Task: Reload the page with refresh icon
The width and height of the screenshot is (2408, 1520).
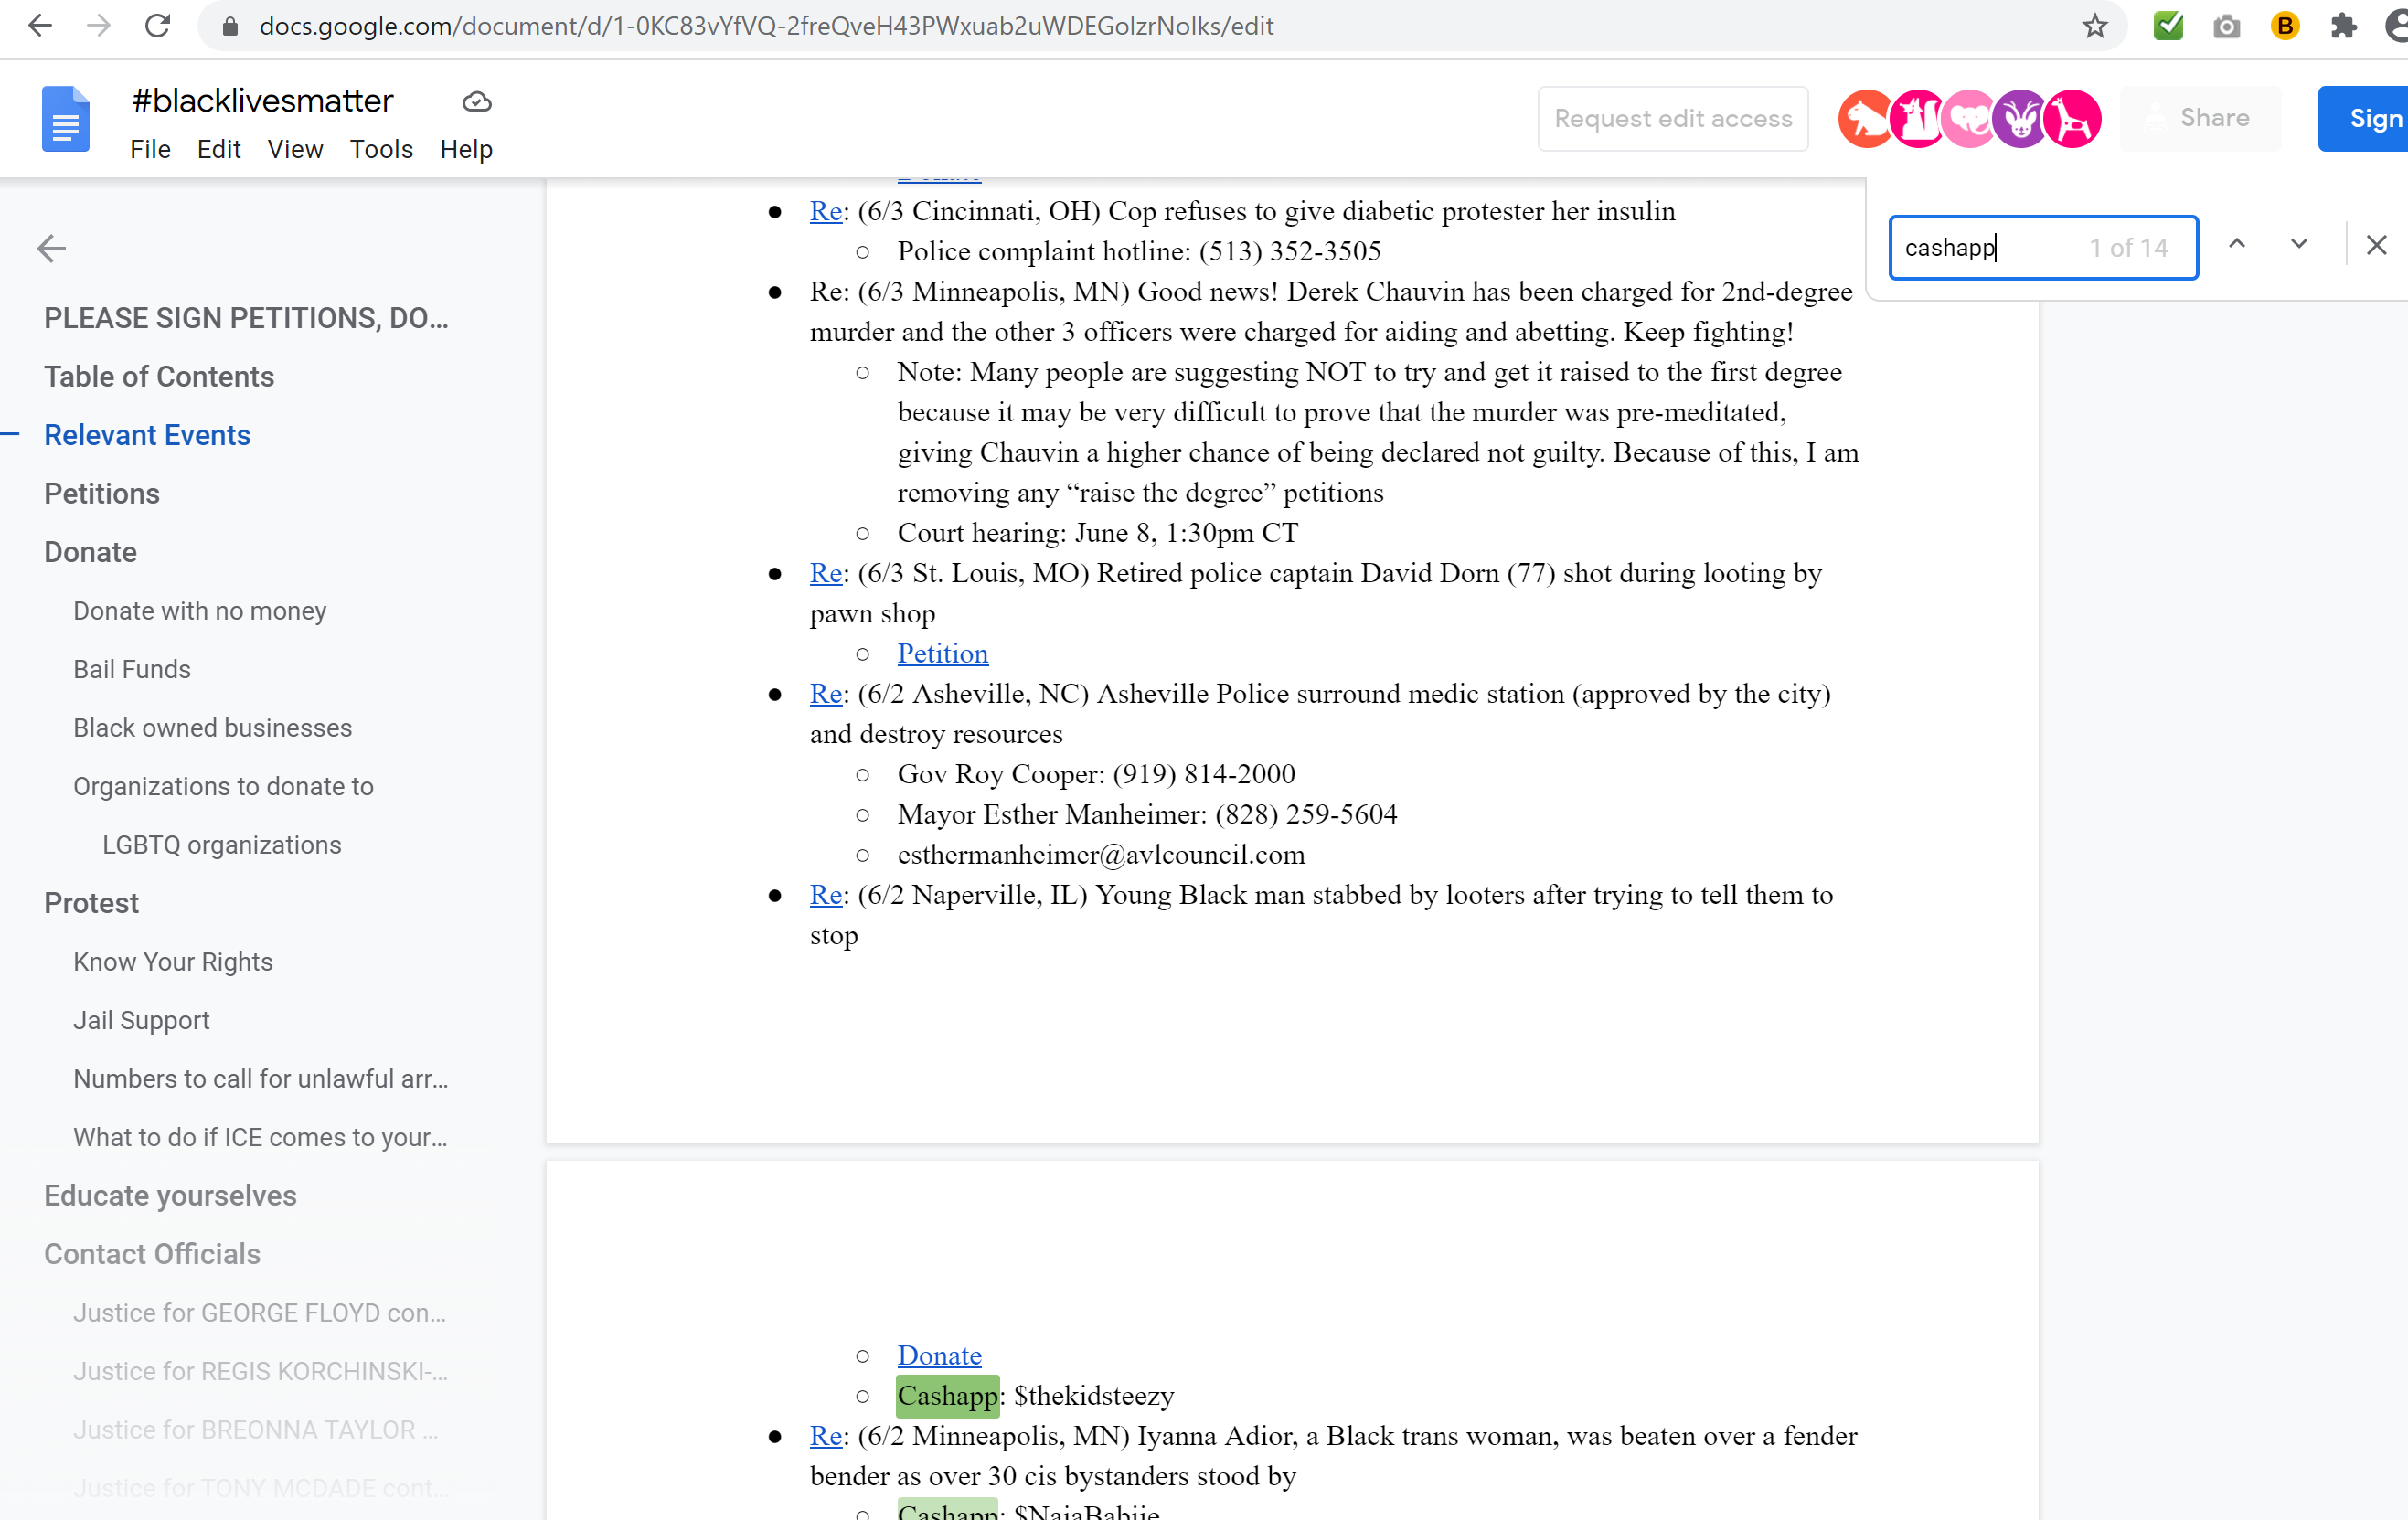Action: pyautogui.click(x=158, y=26)
